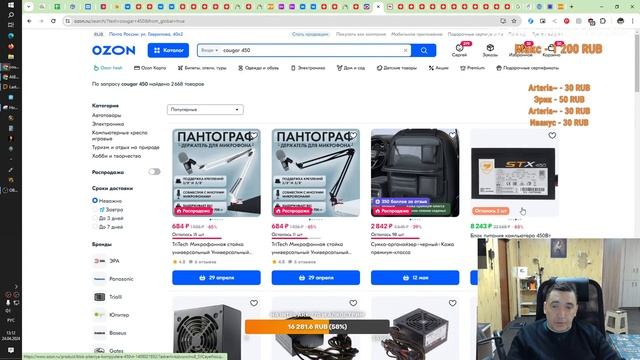This screenshot has width=640, height=360.
Task: Select the Неважно delivery radio button
Action: point(95,200)
